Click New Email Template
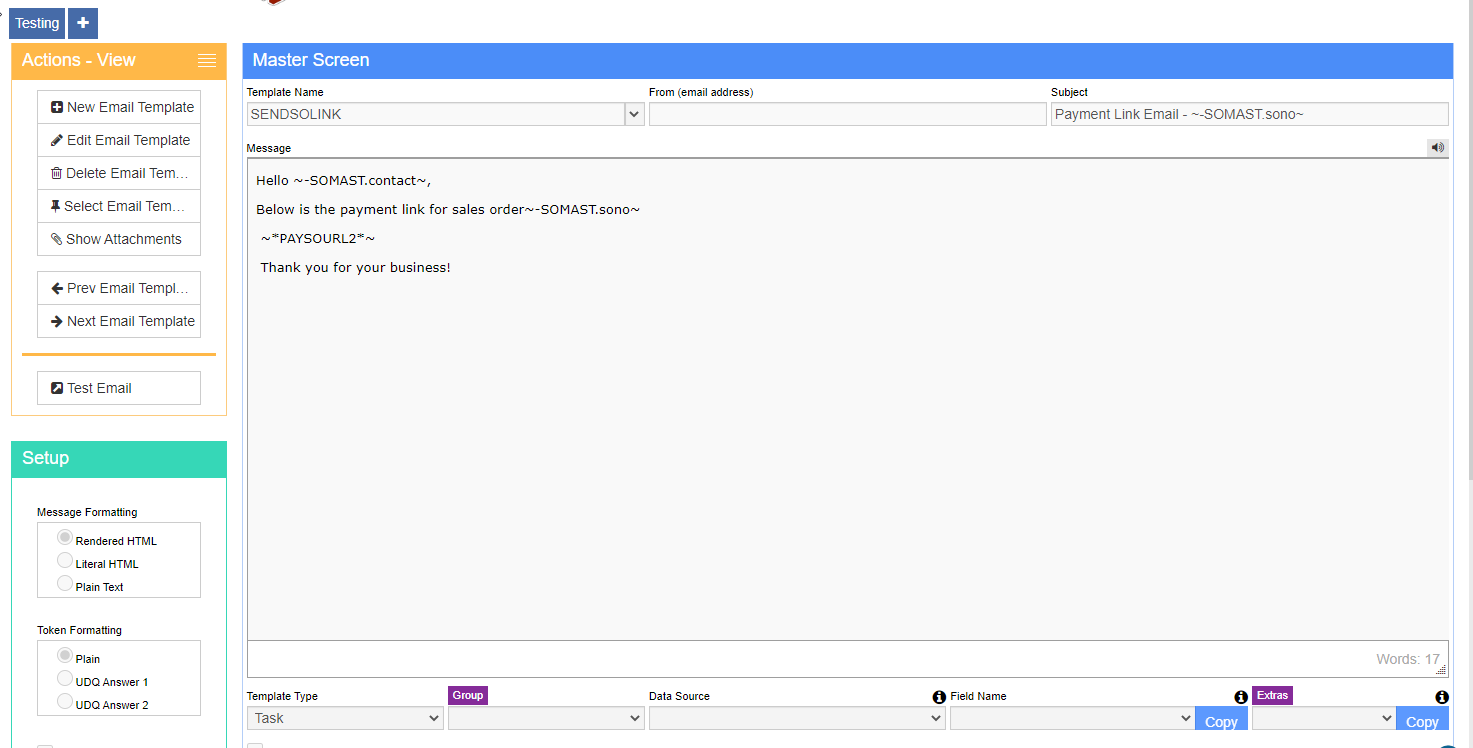Viewport: 1473px width, 748px height. [x=119, y=107]
